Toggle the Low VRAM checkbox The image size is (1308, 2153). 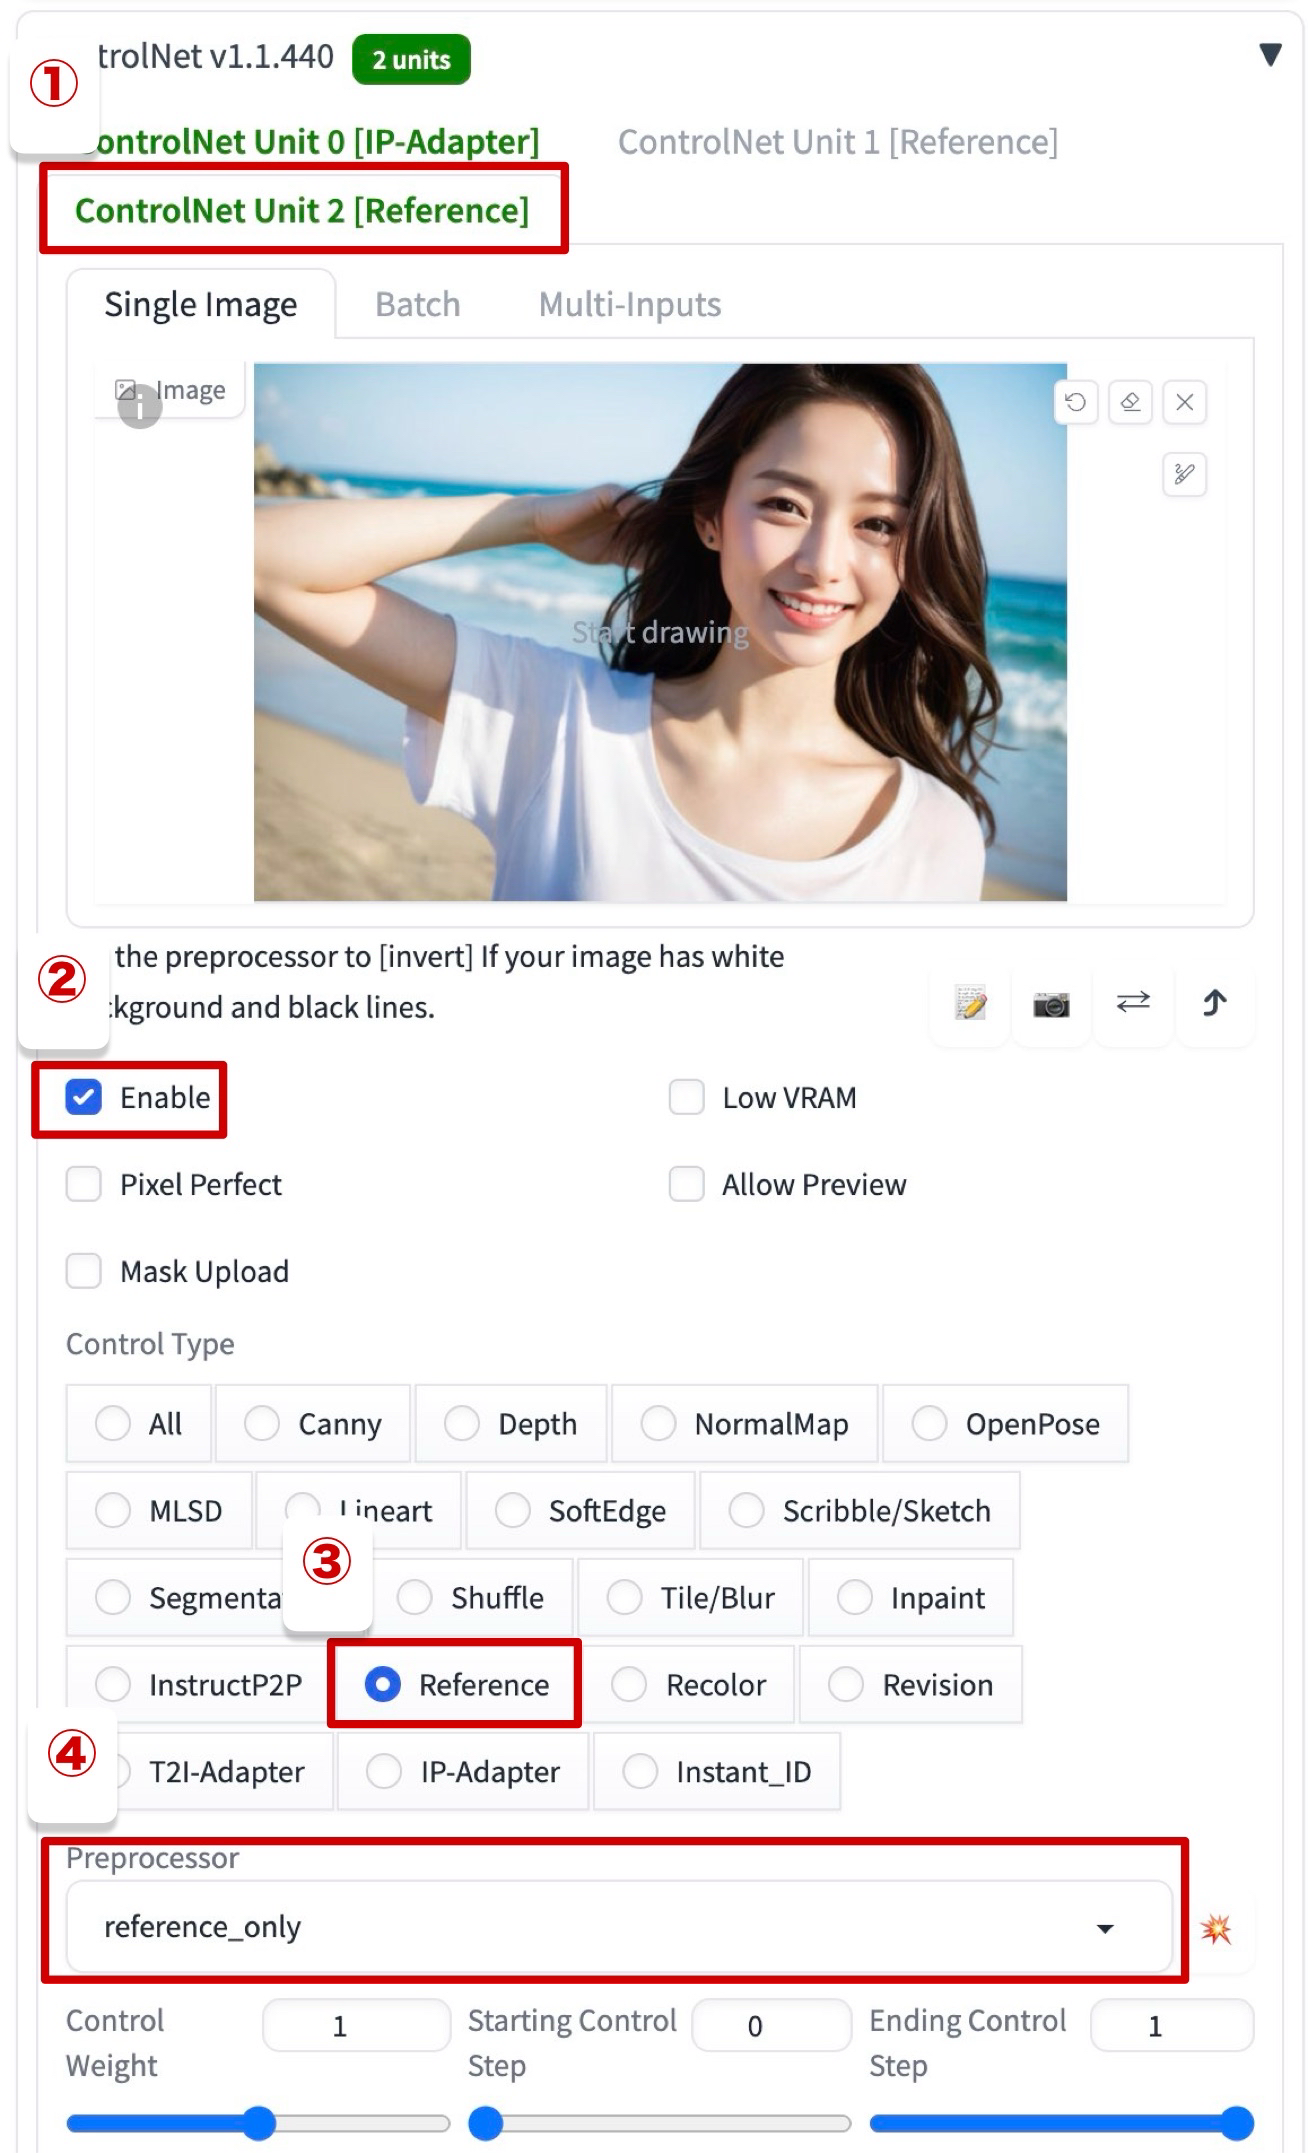[687, 1097]
